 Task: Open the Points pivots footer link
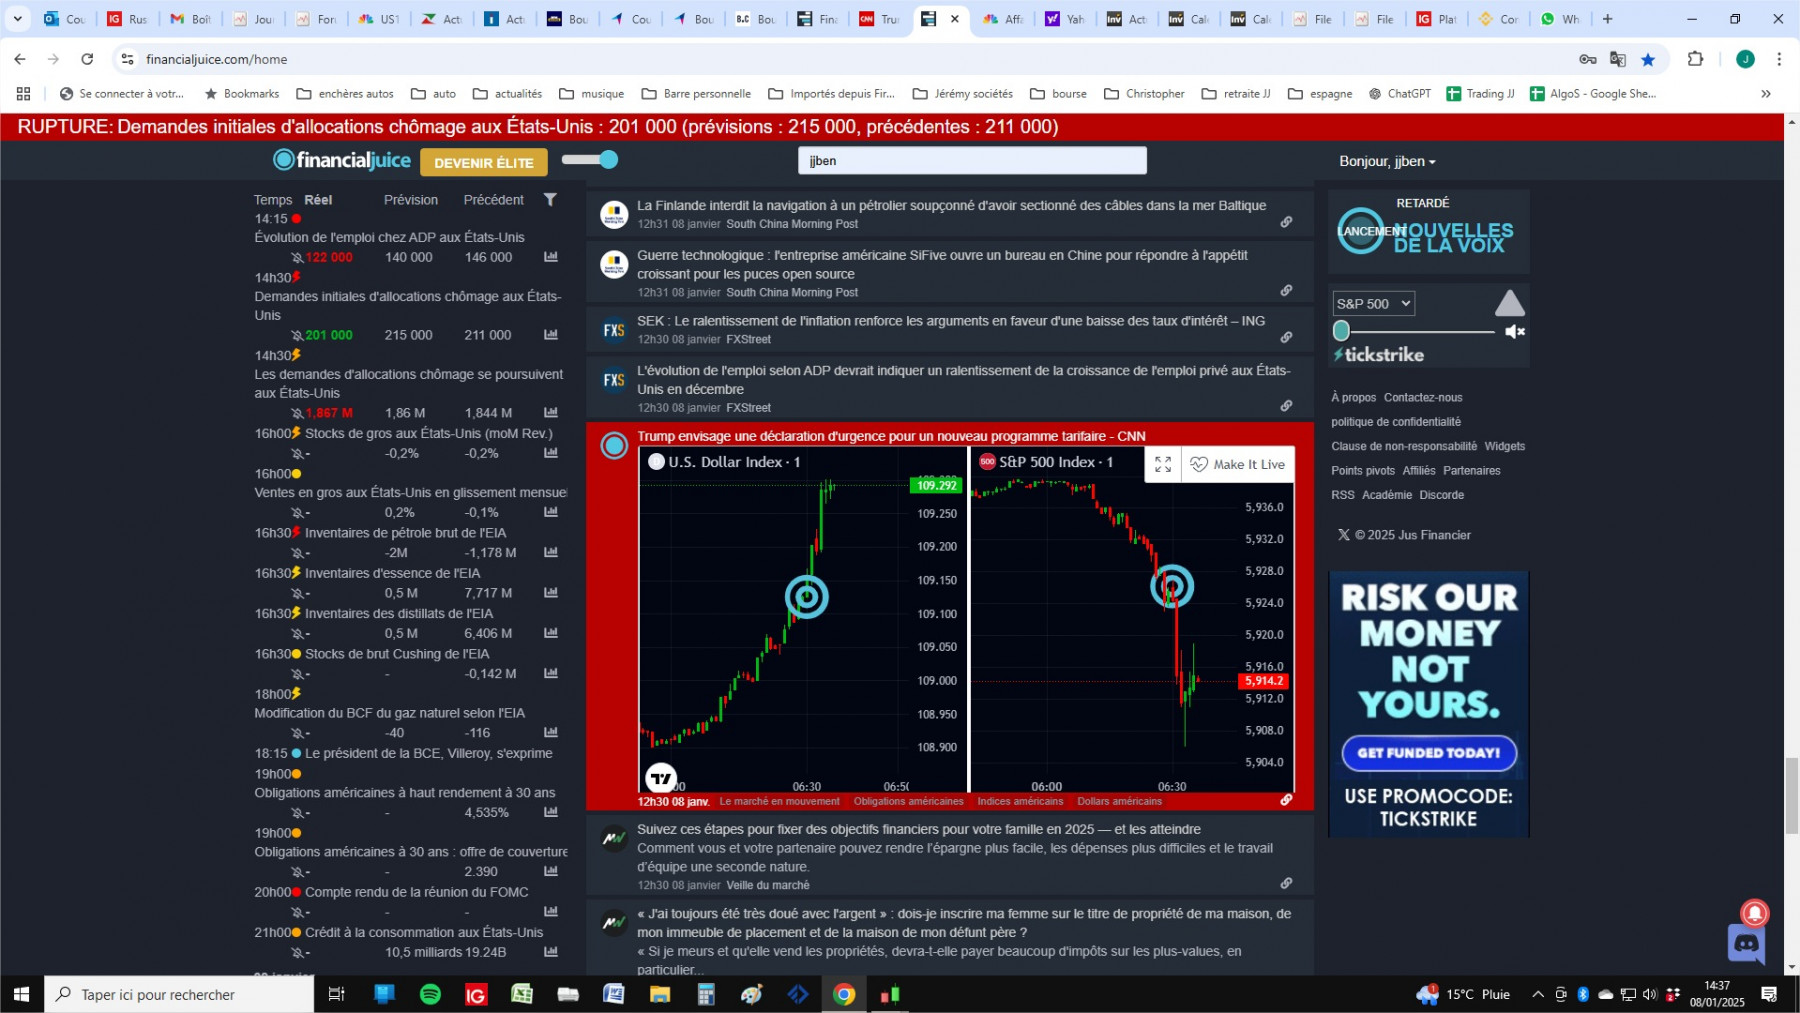pyautogui.click(x=1363, y=471)
